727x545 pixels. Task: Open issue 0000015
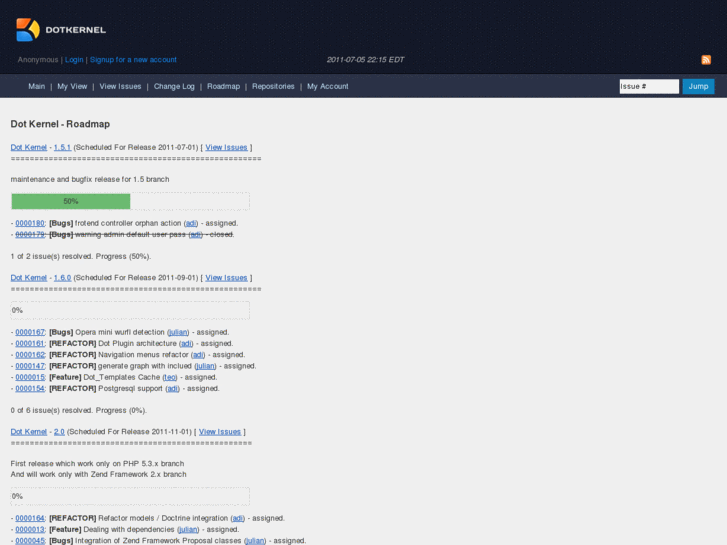coord(30,377)
